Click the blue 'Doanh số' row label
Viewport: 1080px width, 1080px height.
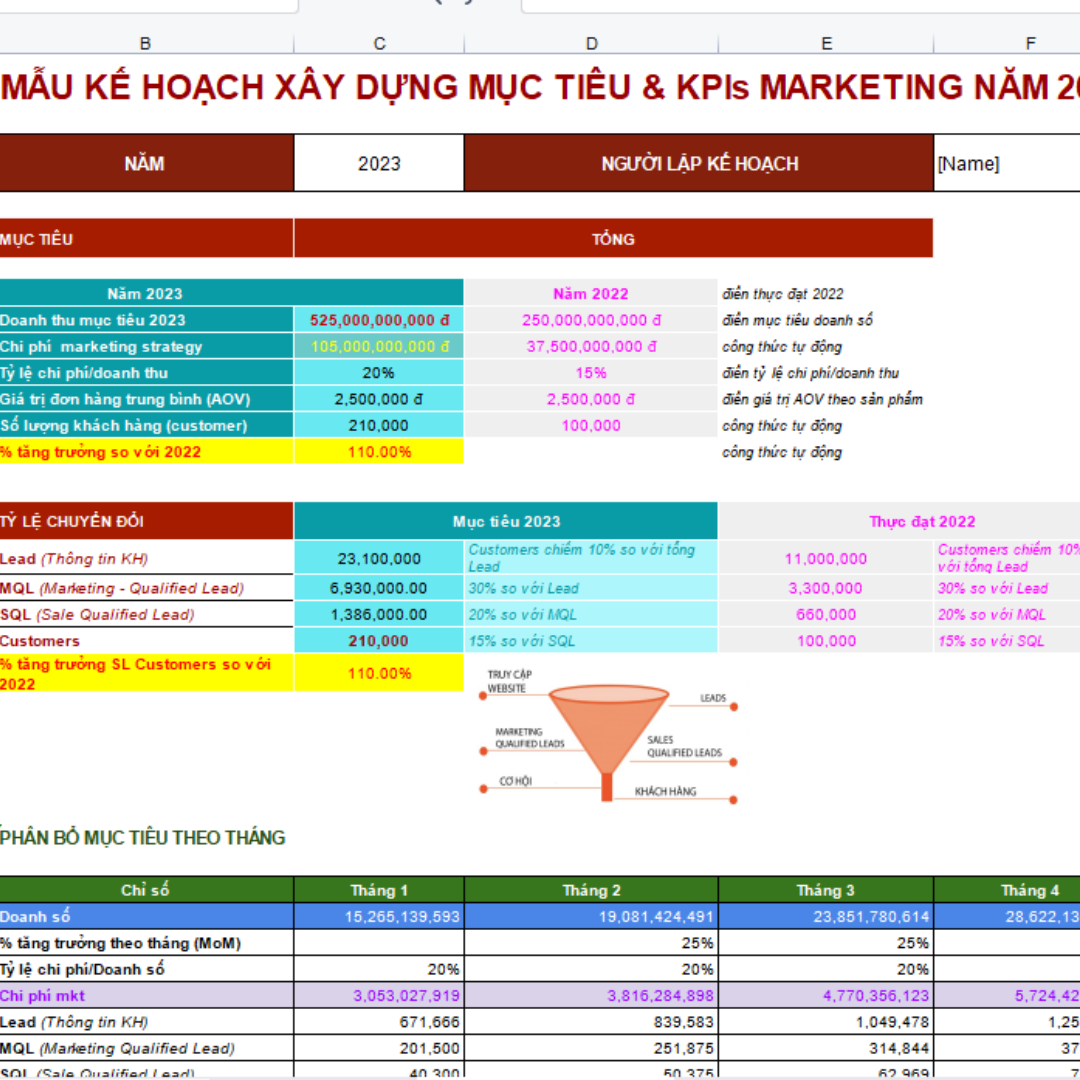[x=146, y=916]
